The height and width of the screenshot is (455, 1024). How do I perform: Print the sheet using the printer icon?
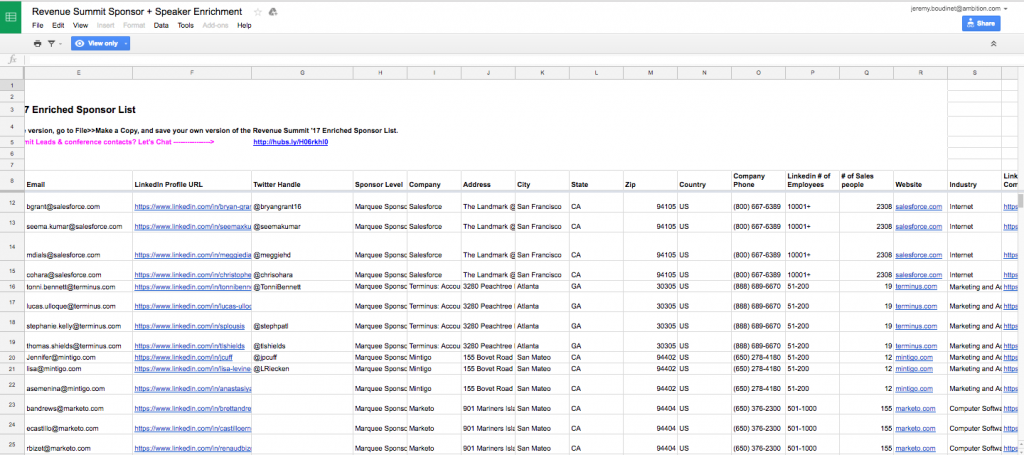point(37,44)
